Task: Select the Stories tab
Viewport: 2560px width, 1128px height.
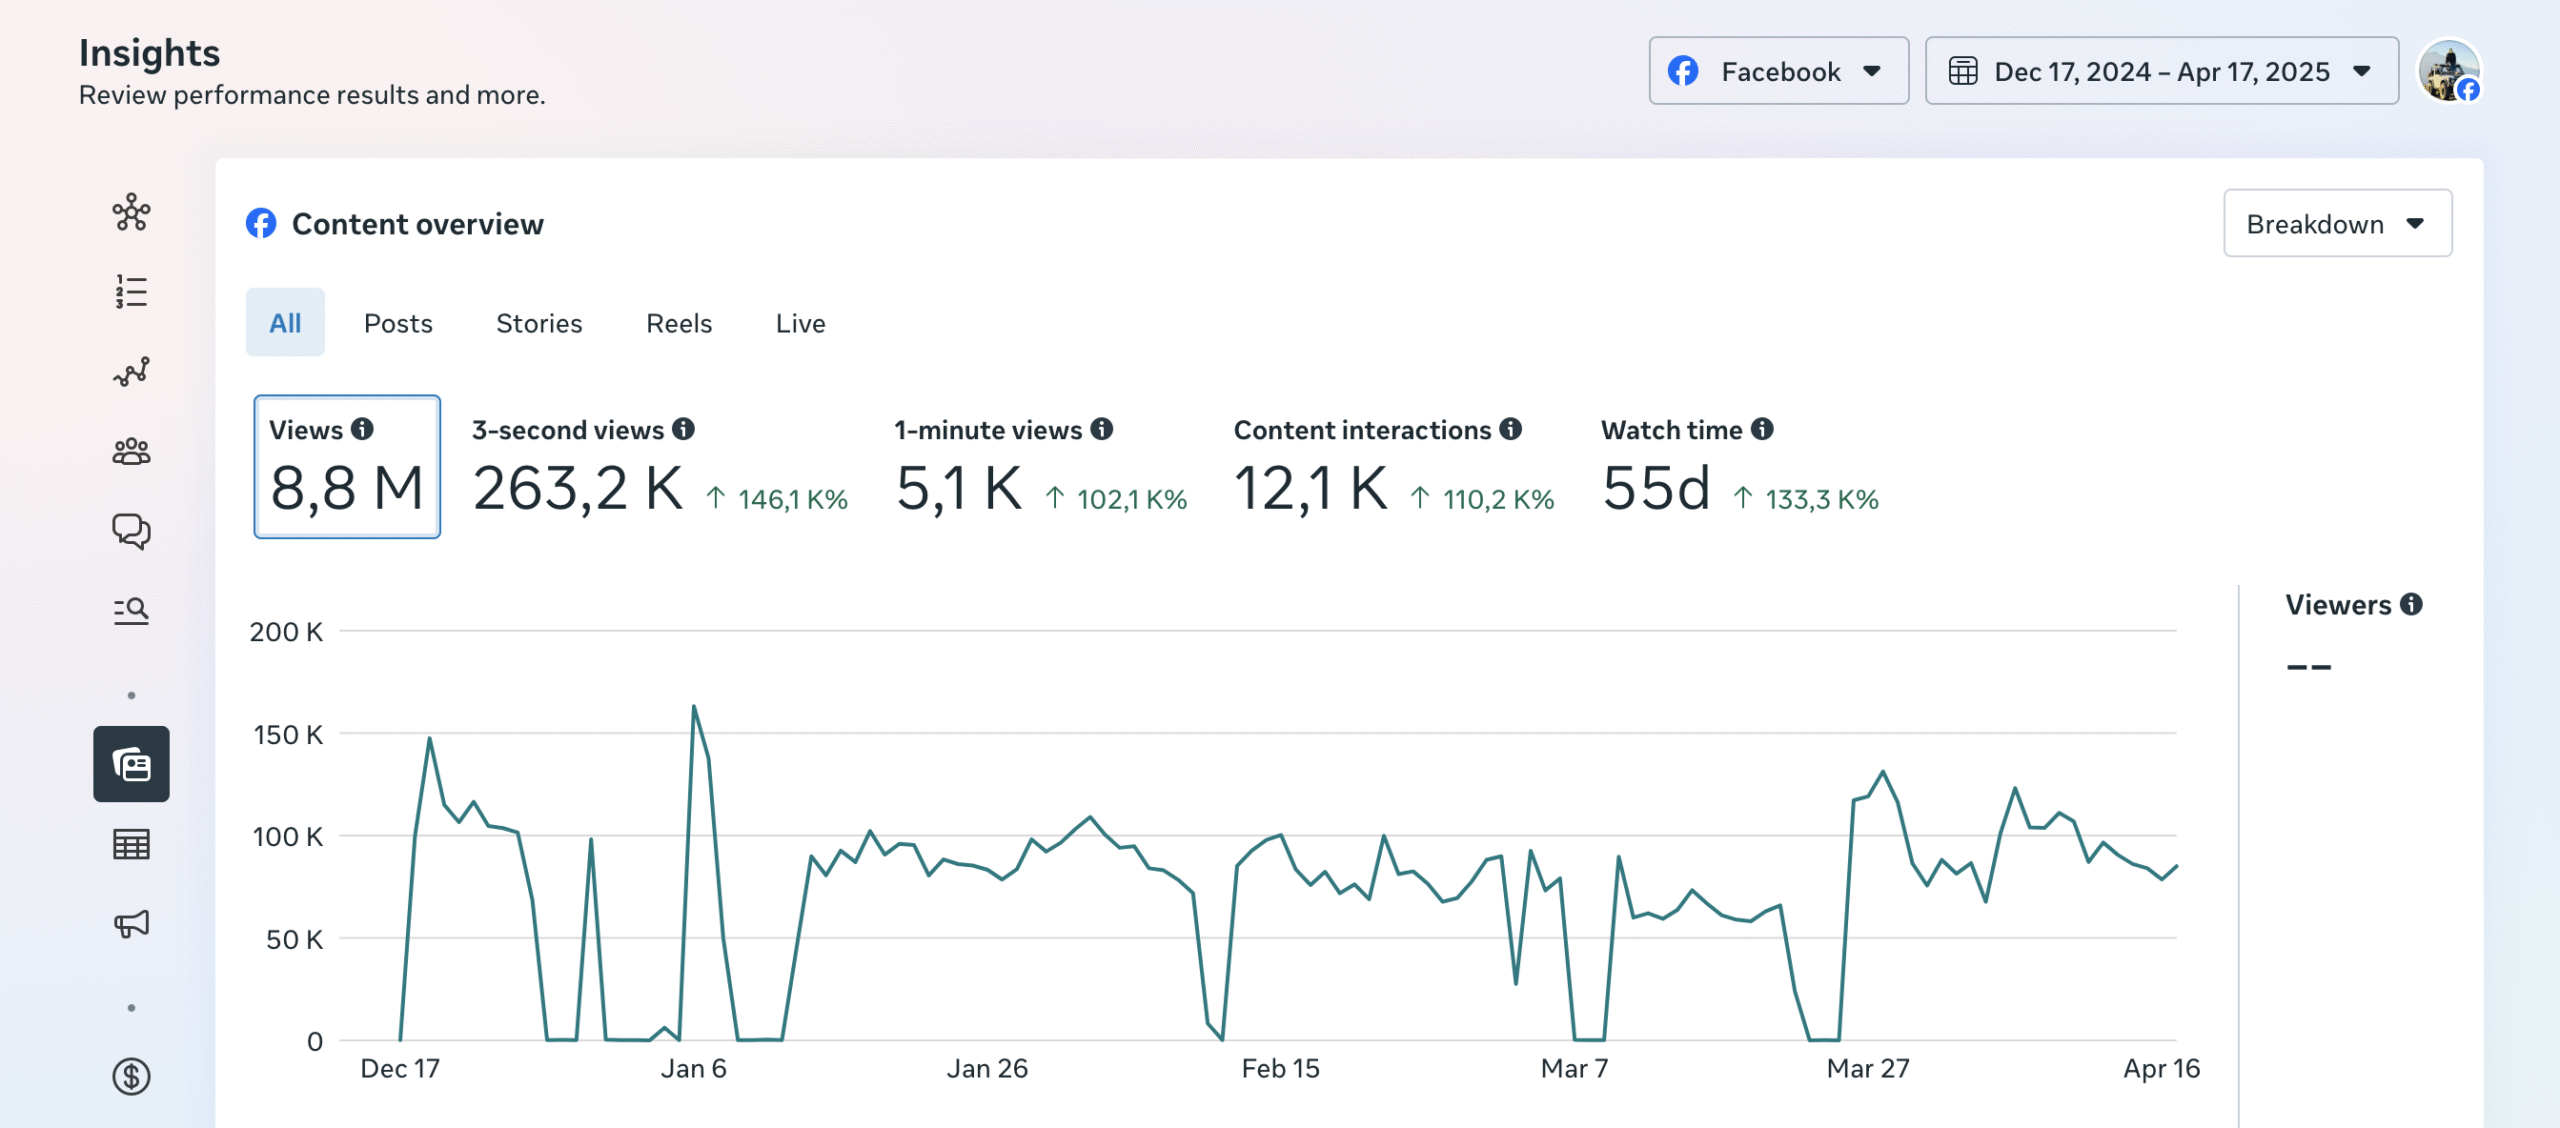Action: pos(539,323)
